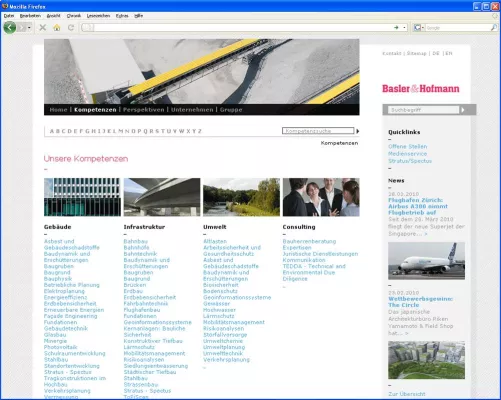Click the Stop loading X icon
Screen dimensions: 501x400
pyautogui.click(x=43, y=28)
